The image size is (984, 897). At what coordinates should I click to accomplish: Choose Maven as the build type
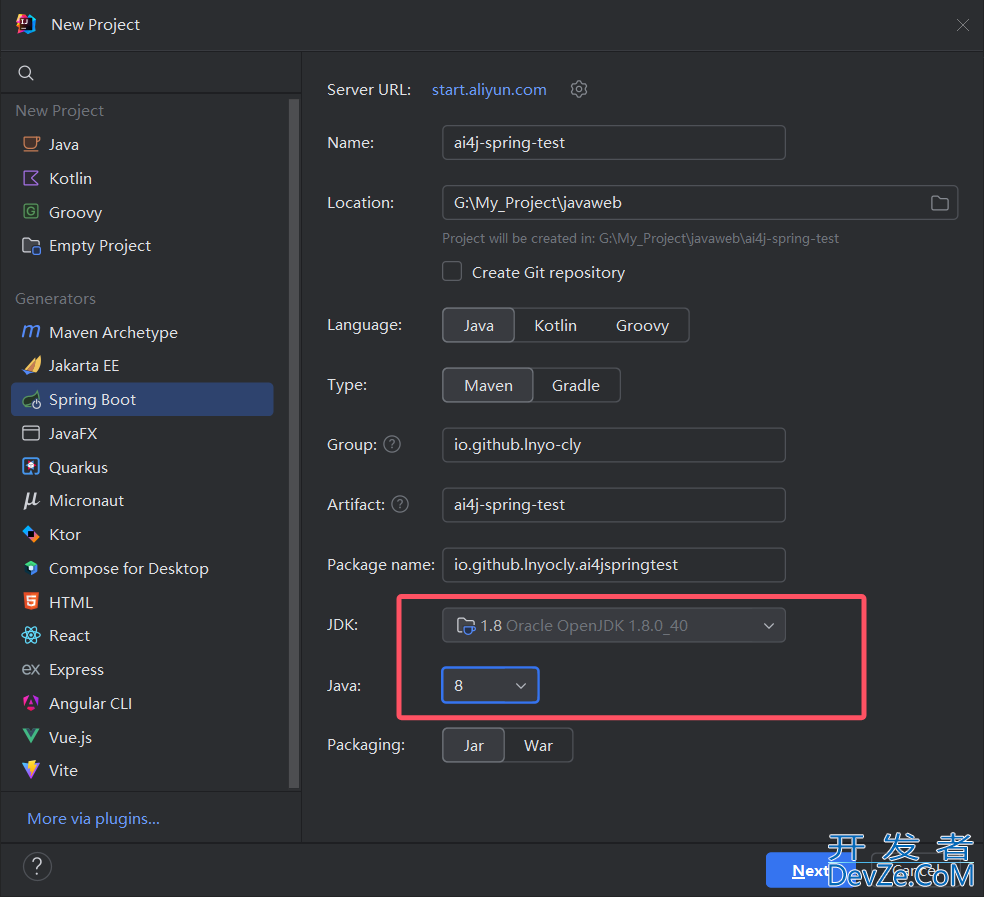click(x=488, y=385)
